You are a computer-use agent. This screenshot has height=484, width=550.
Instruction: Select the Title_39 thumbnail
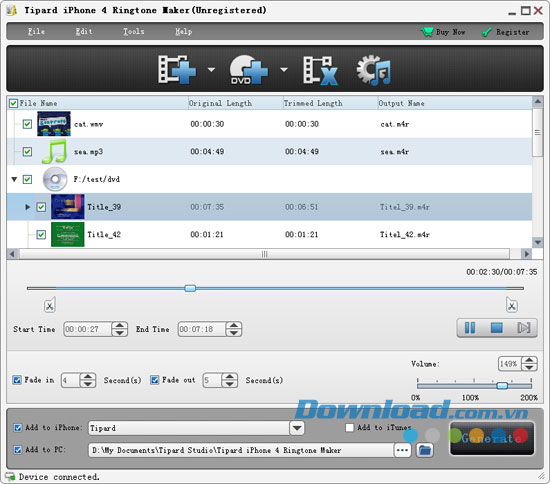68,207
